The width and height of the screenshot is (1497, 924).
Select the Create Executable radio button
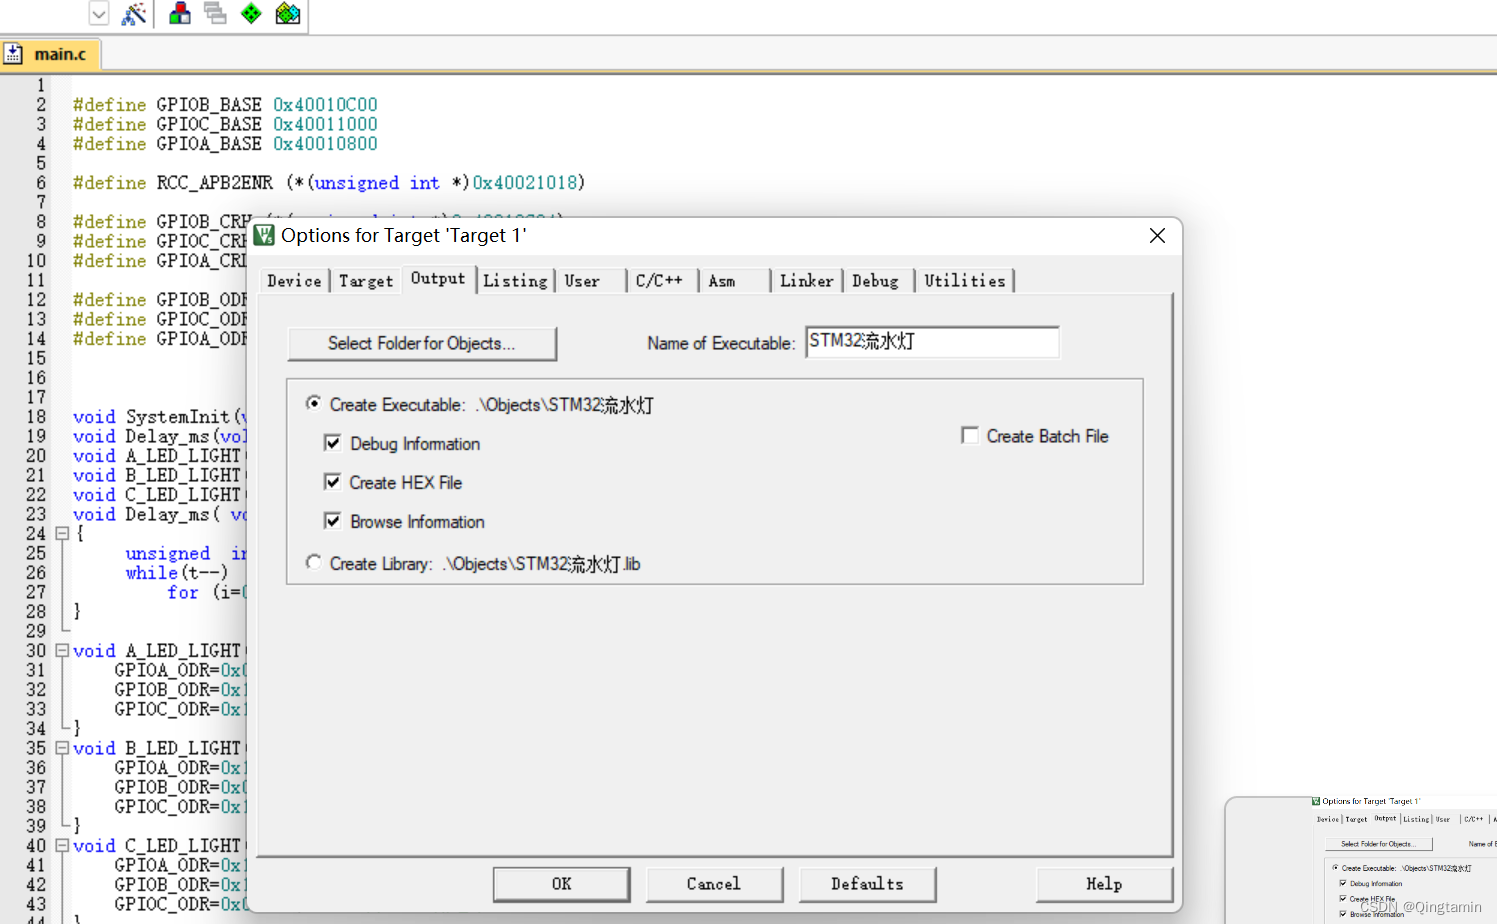313,404
